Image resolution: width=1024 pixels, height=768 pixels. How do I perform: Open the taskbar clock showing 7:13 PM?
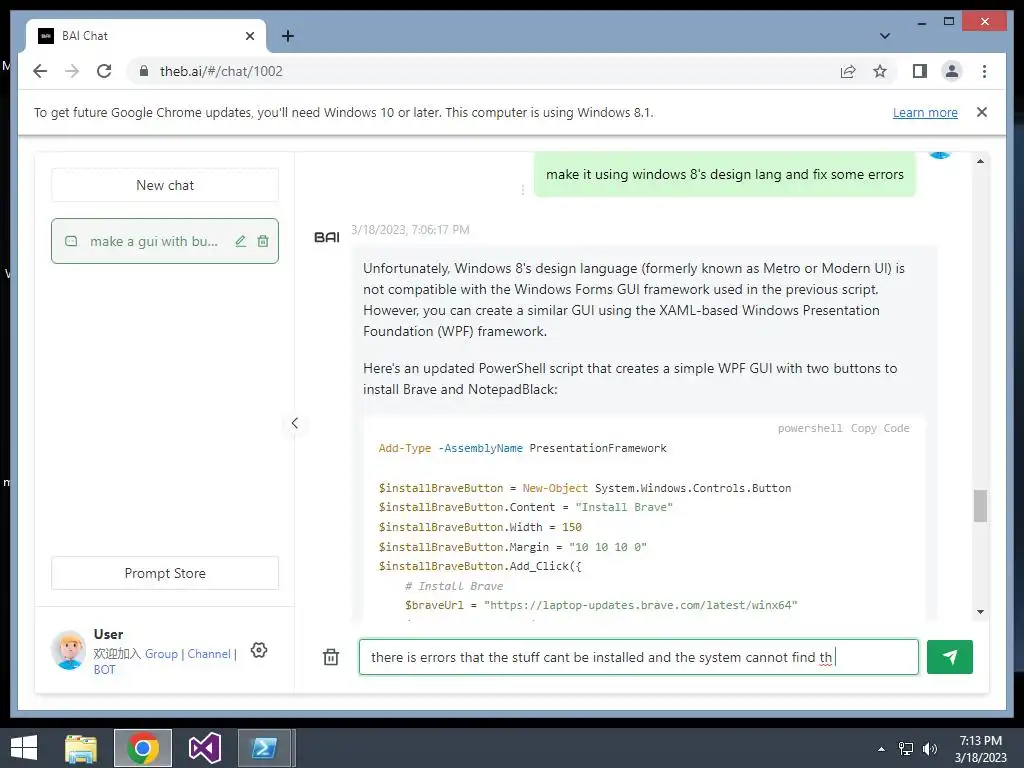(980, 749)
